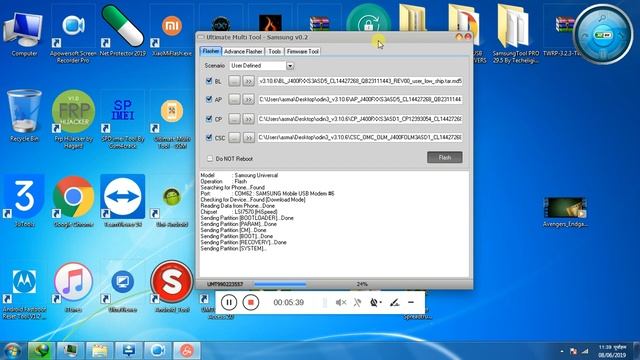The image size is (640, 360).
Task: Click the CSC file path field
Action: tap(360, 138)
